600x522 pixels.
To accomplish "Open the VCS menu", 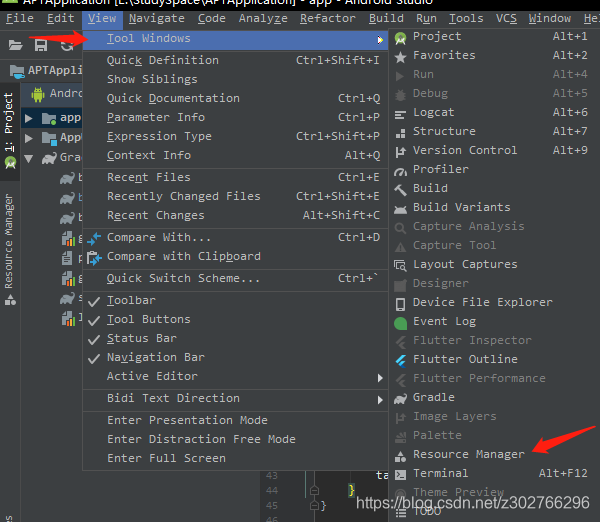I will [x=506, y=18].
